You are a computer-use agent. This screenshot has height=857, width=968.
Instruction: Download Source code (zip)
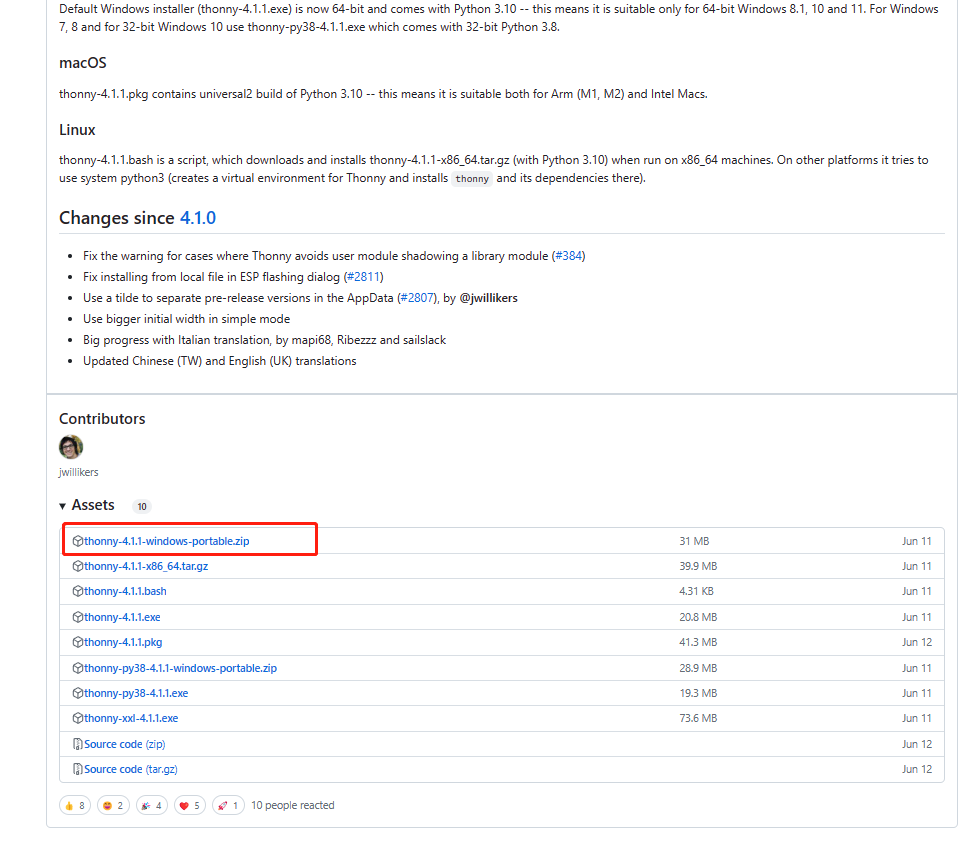pyautogui.click(x=125, y=745)
